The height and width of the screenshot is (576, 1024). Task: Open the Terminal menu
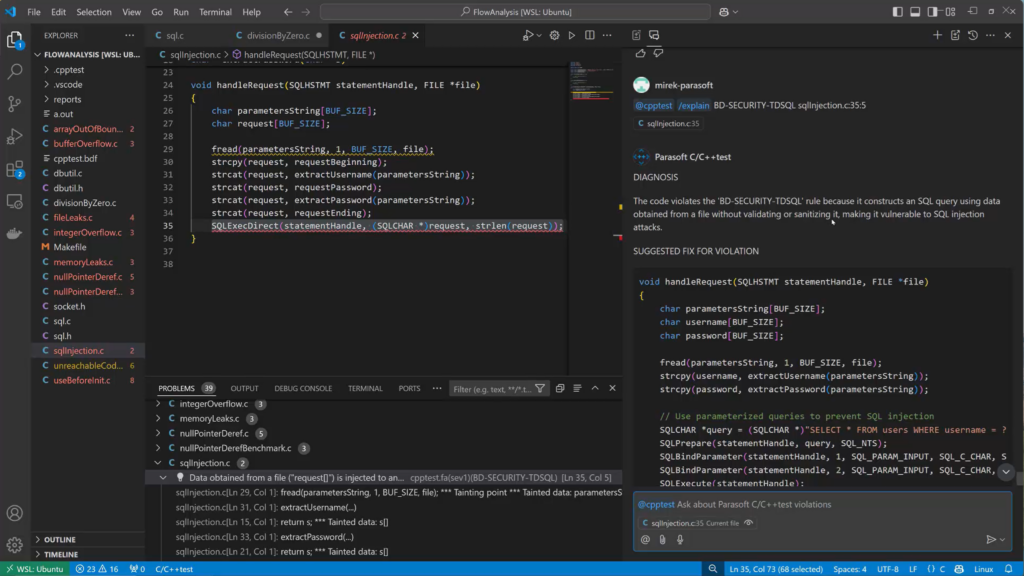point(215,12)
